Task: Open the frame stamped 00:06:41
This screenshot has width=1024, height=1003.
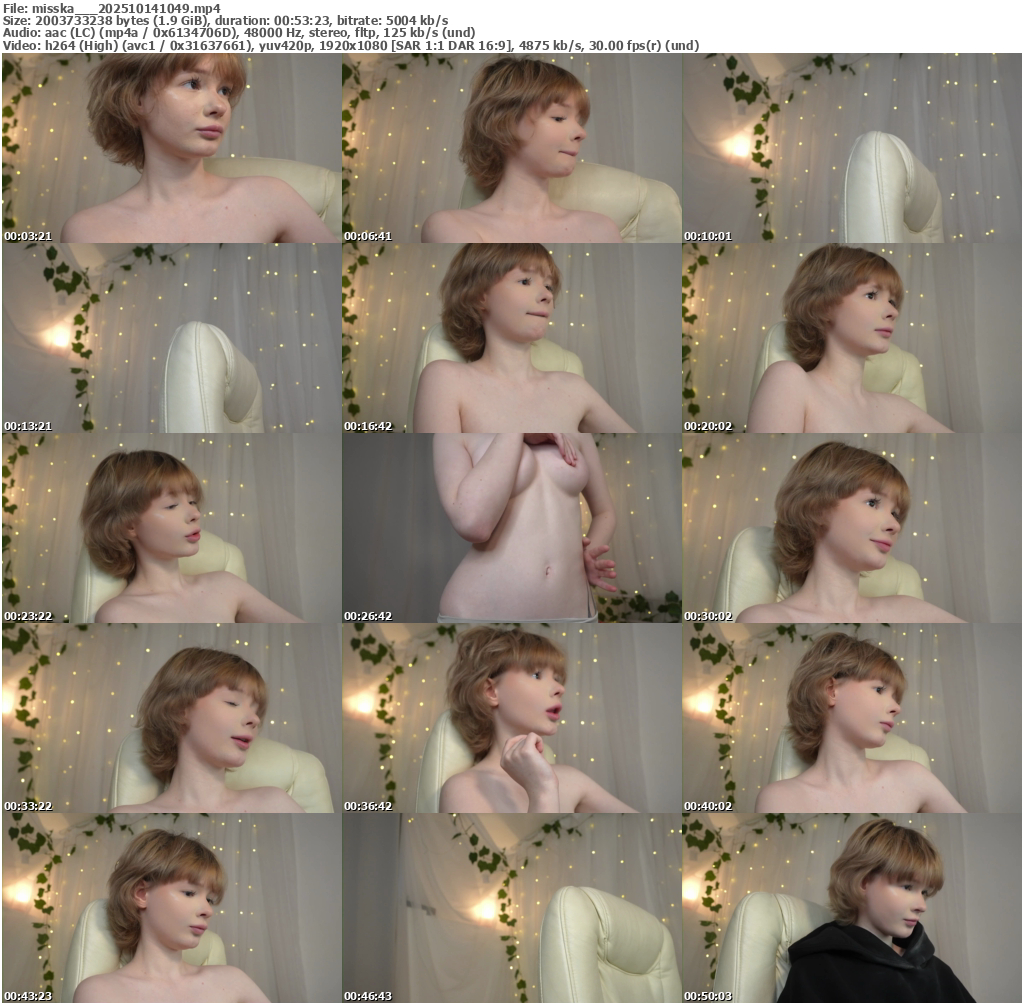Action: point(511,148)
